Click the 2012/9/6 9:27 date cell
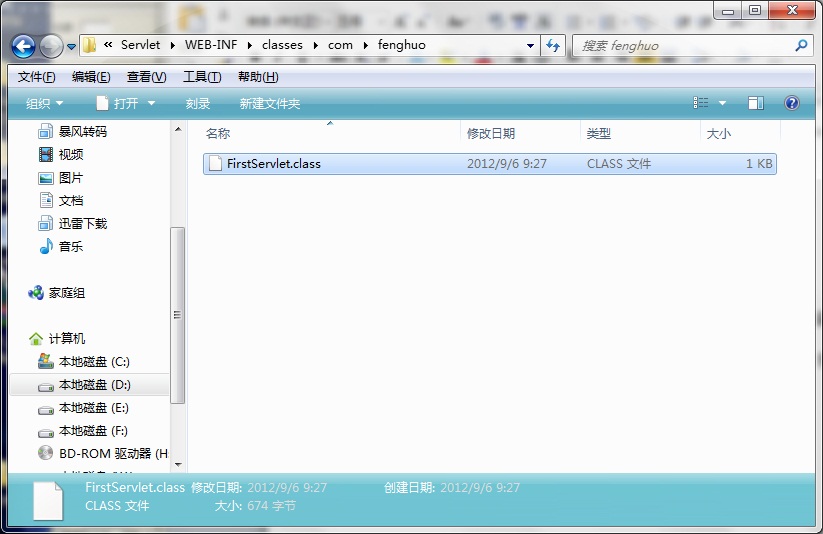The width and height of the screenshot is (823, 534). (507, 164)
